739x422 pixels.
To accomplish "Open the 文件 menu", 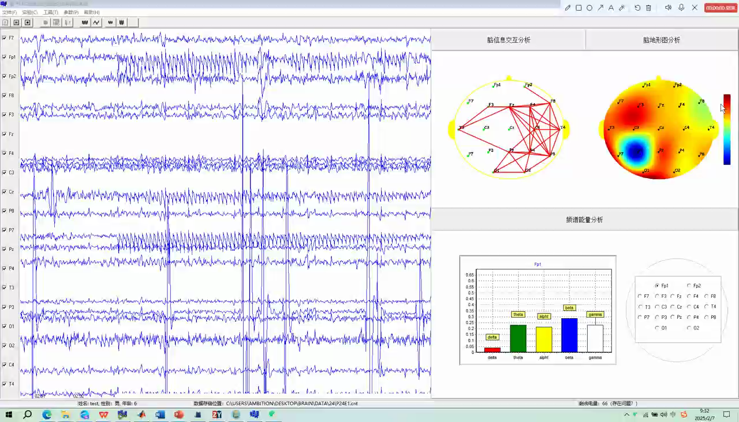I will coord(9,13).
